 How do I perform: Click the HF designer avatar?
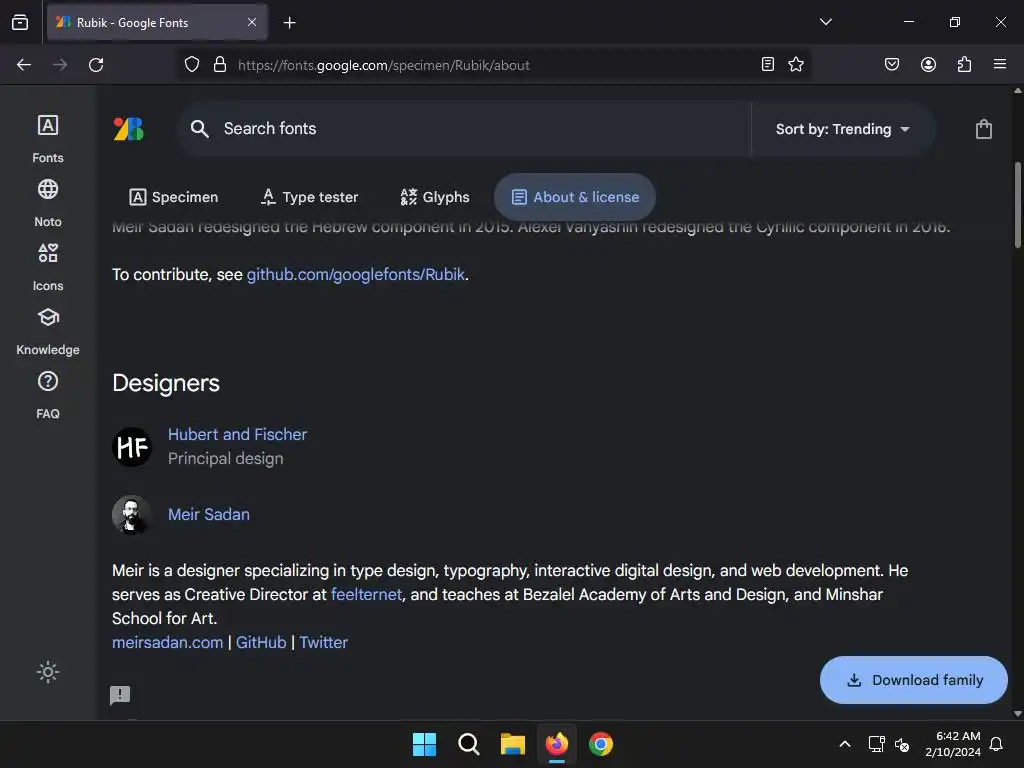[x=132, y=447]
